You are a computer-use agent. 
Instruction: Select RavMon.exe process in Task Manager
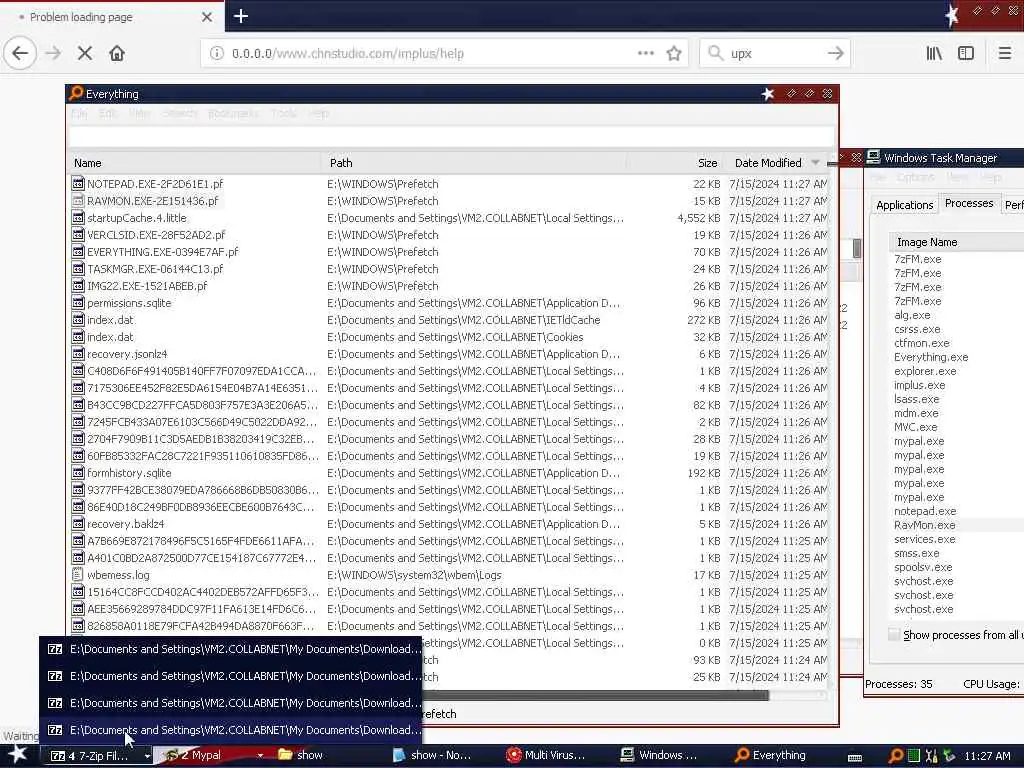tap(924, 525)
